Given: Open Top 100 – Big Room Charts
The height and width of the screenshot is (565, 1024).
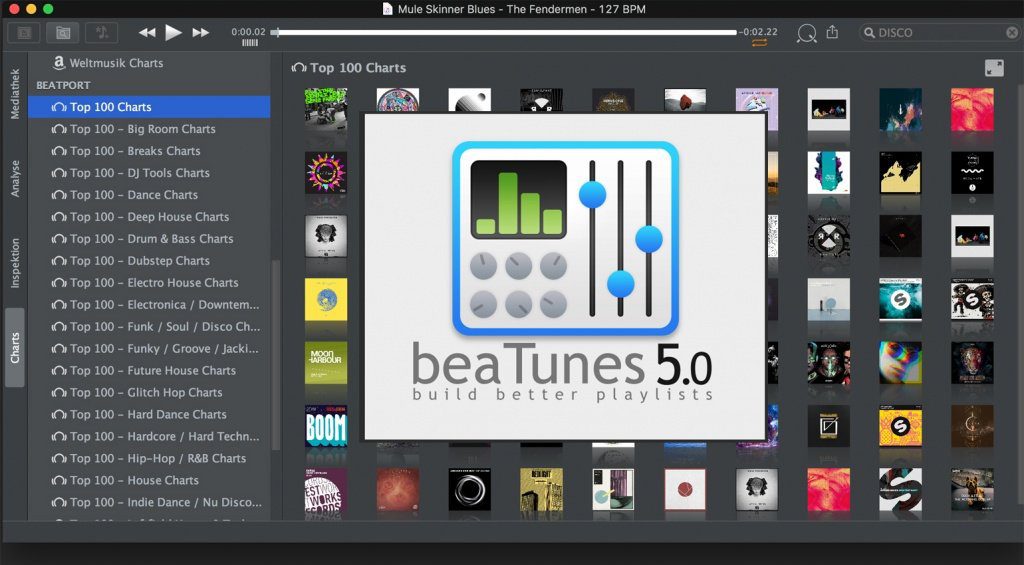Looking at the screenshot, I should 142,129.
